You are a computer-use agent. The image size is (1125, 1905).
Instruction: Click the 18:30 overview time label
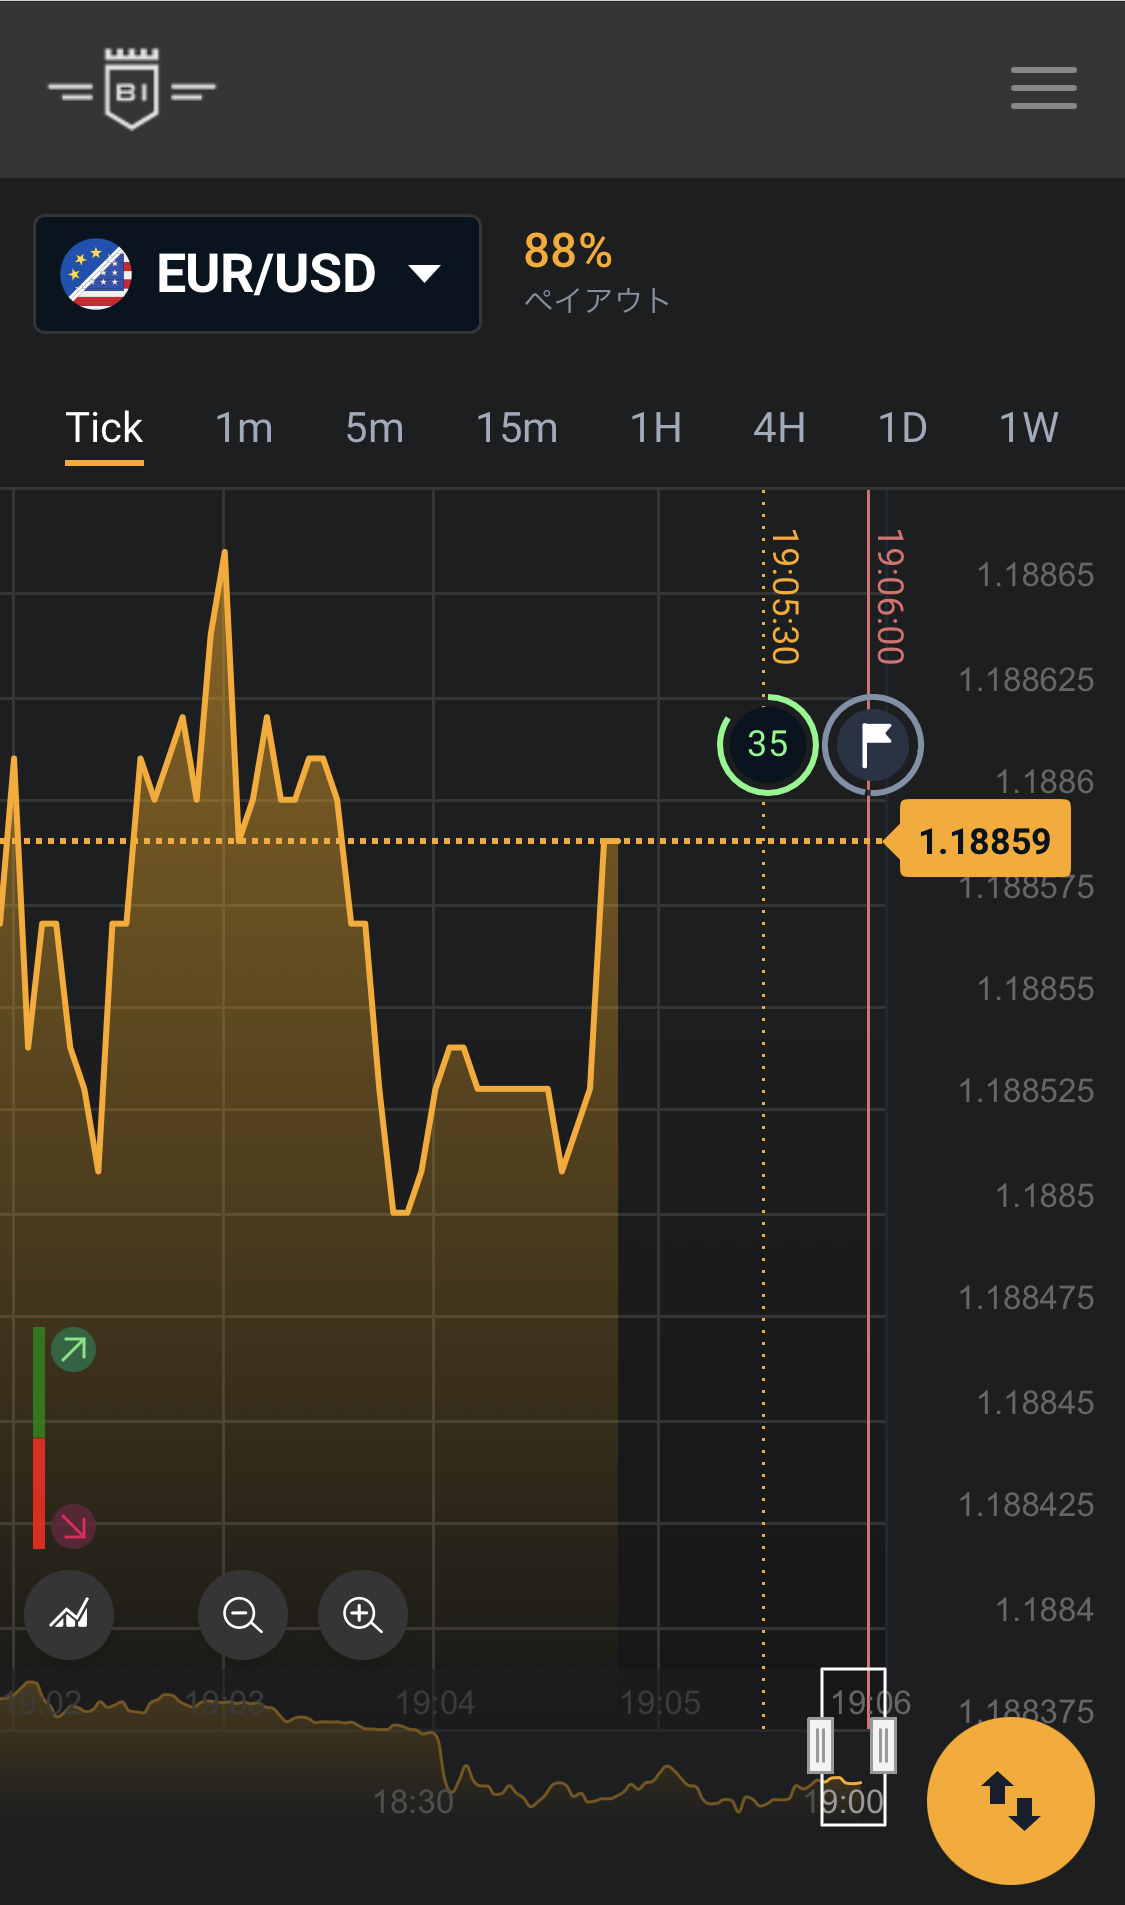coord(413,1802)
